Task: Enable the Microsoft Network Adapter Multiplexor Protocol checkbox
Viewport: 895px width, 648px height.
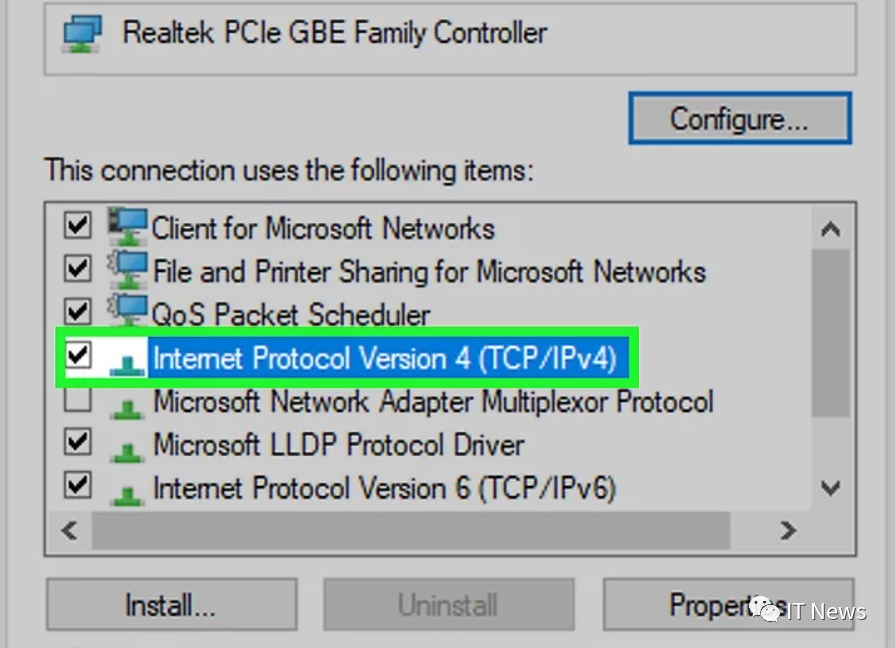Action: (77, 400)
